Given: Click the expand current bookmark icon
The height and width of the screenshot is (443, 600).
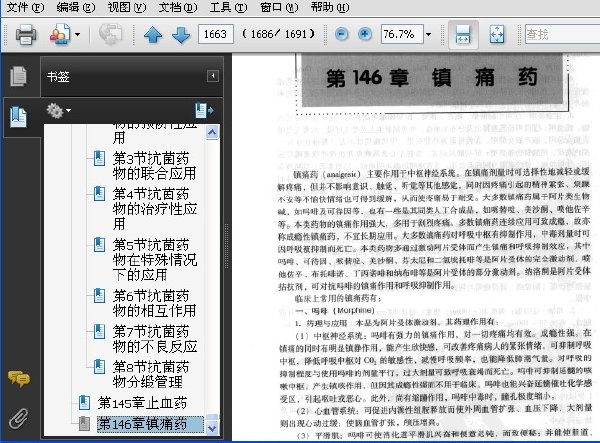Looking at the screenshot, I should click(x=206, y=110).
